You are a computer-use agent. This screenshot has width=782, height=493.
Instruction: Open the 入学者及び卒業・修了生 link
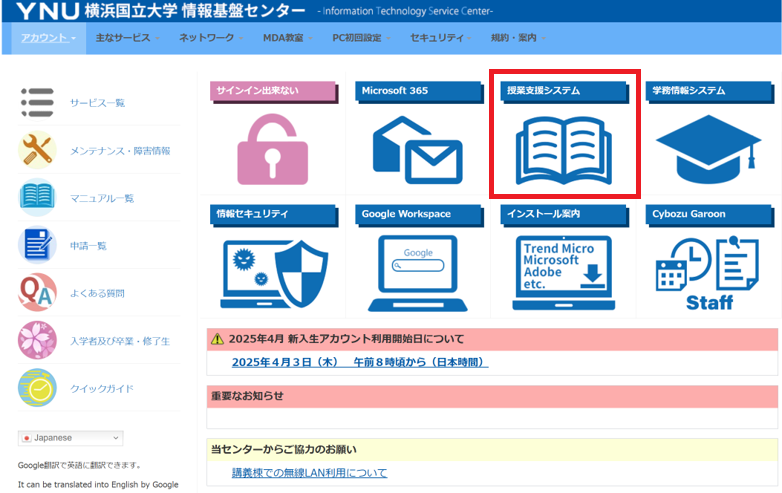[120, 341]
